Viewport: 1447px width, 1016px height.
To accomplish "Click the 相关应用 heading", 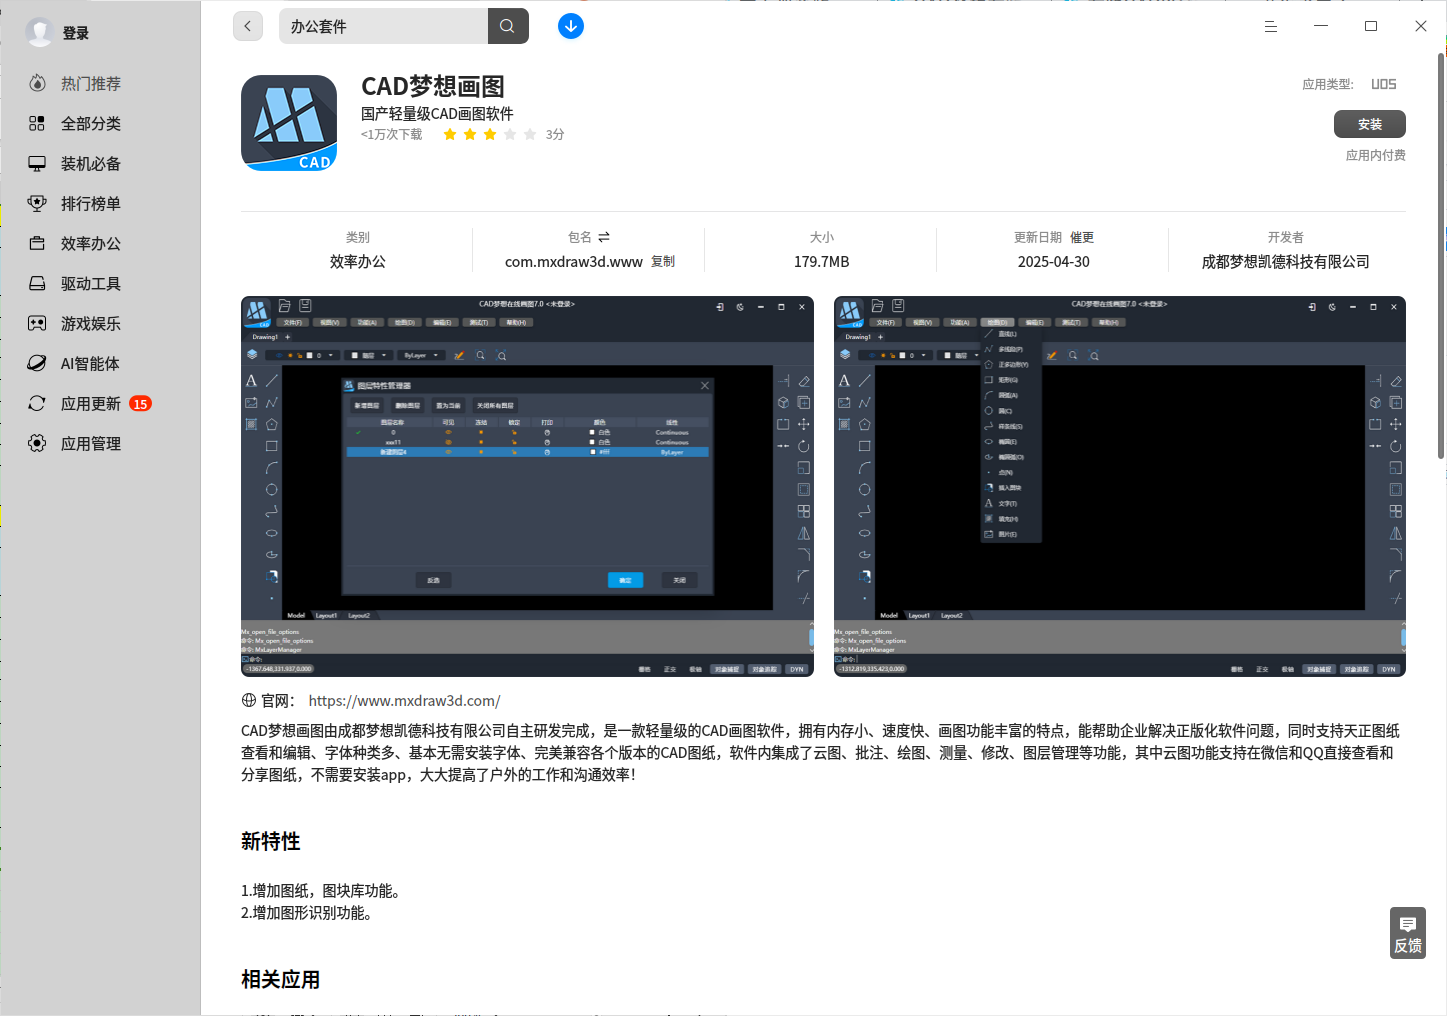I will coord(281,979).
